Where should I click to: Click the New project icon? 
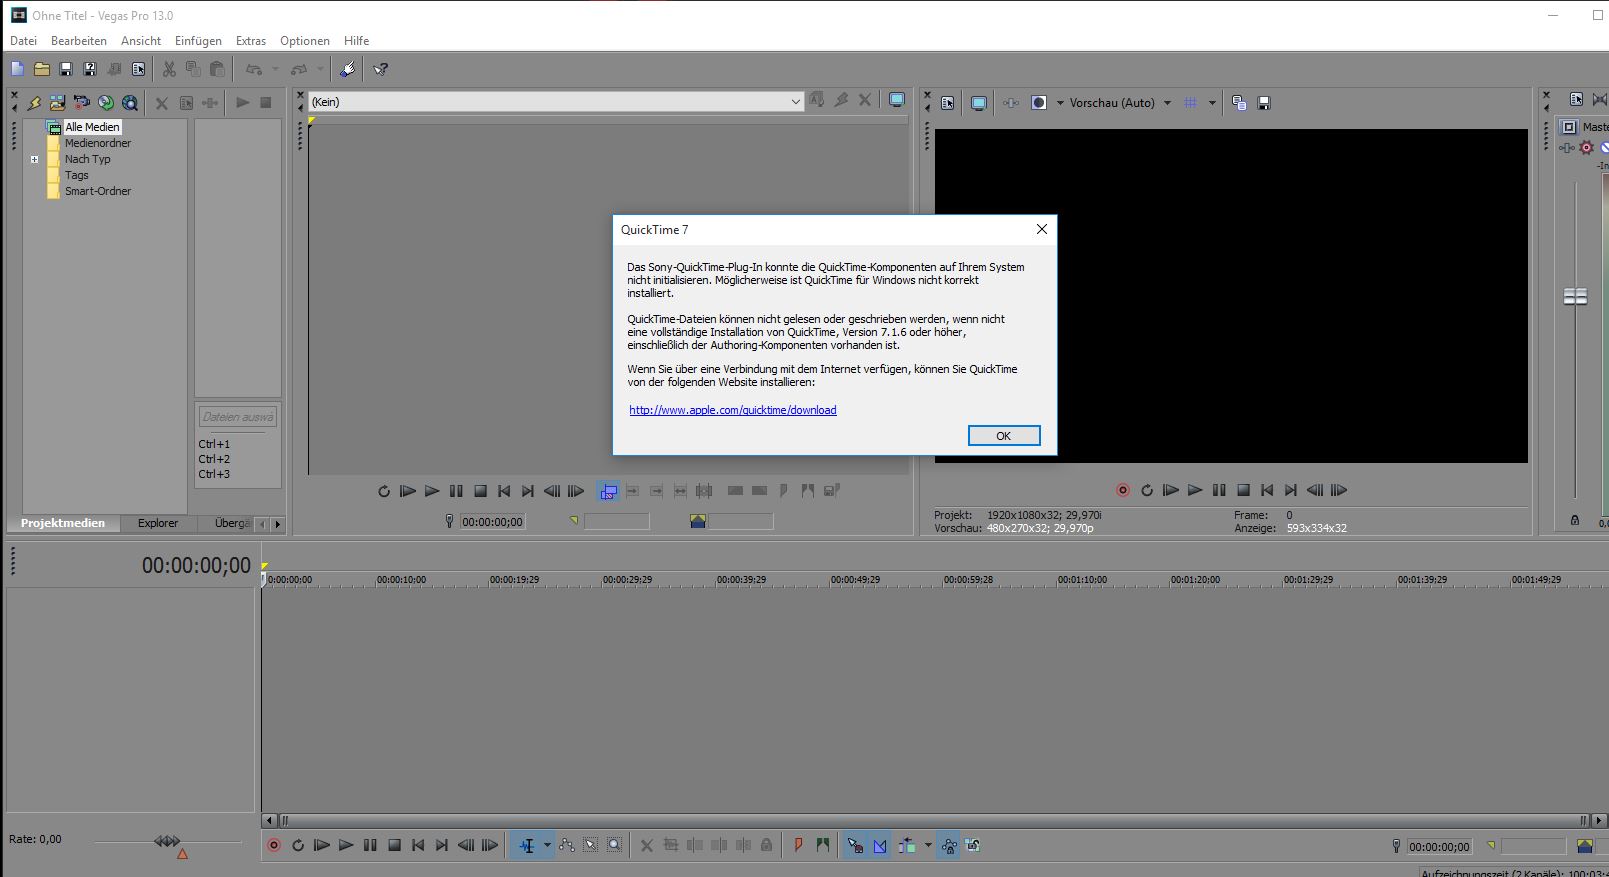[x=17, y=69]
